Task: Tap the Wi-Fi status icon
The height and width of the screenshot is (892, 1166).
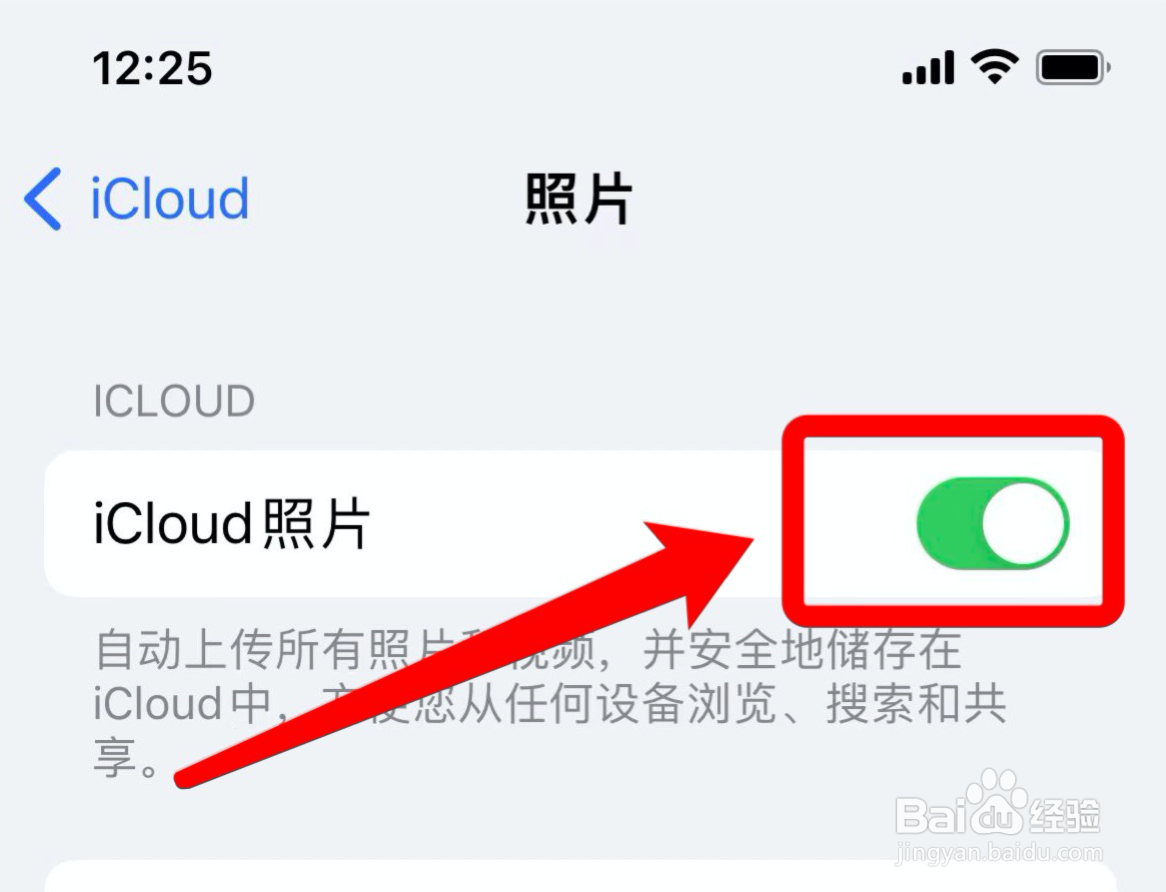Action: (995, 67)
